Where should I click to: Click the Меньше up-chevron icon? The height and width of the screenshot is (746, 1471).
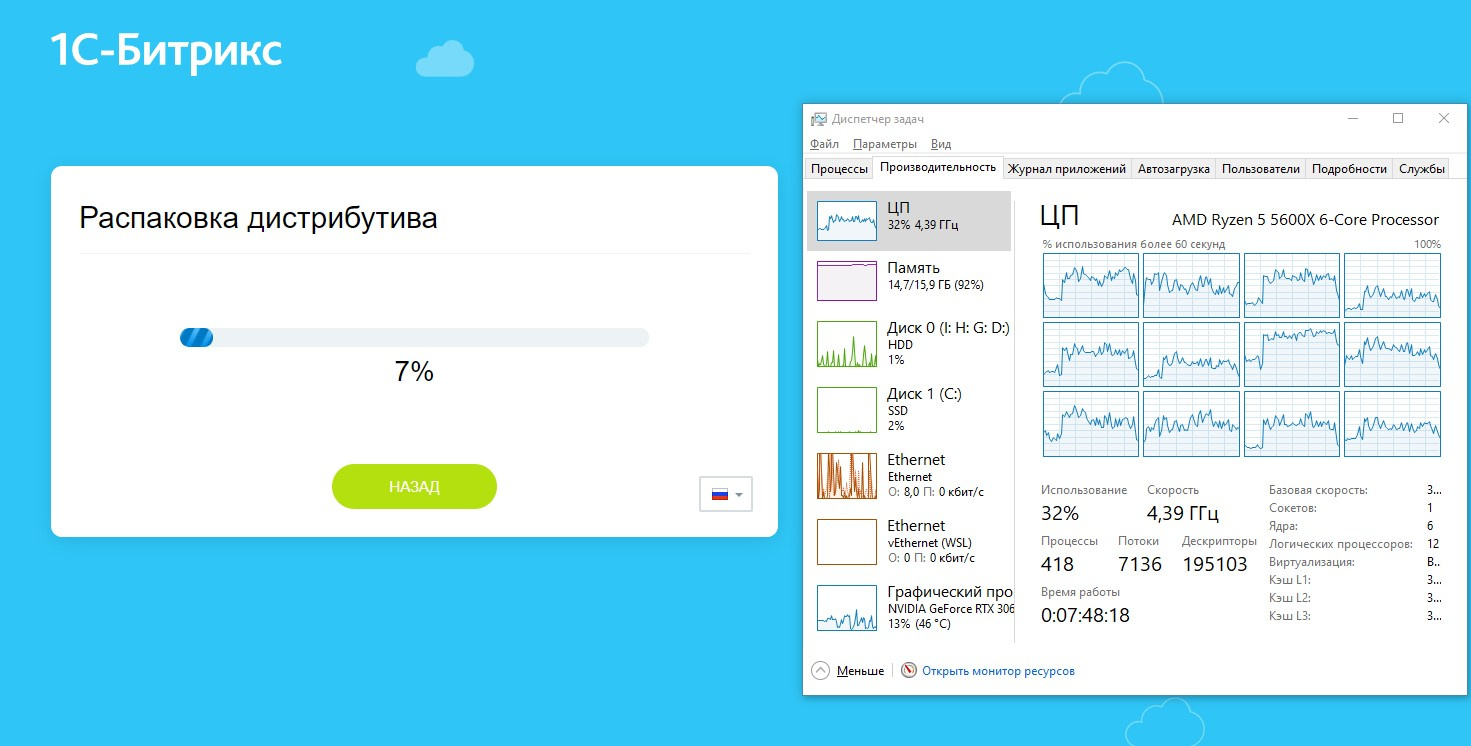click(821, 671)
